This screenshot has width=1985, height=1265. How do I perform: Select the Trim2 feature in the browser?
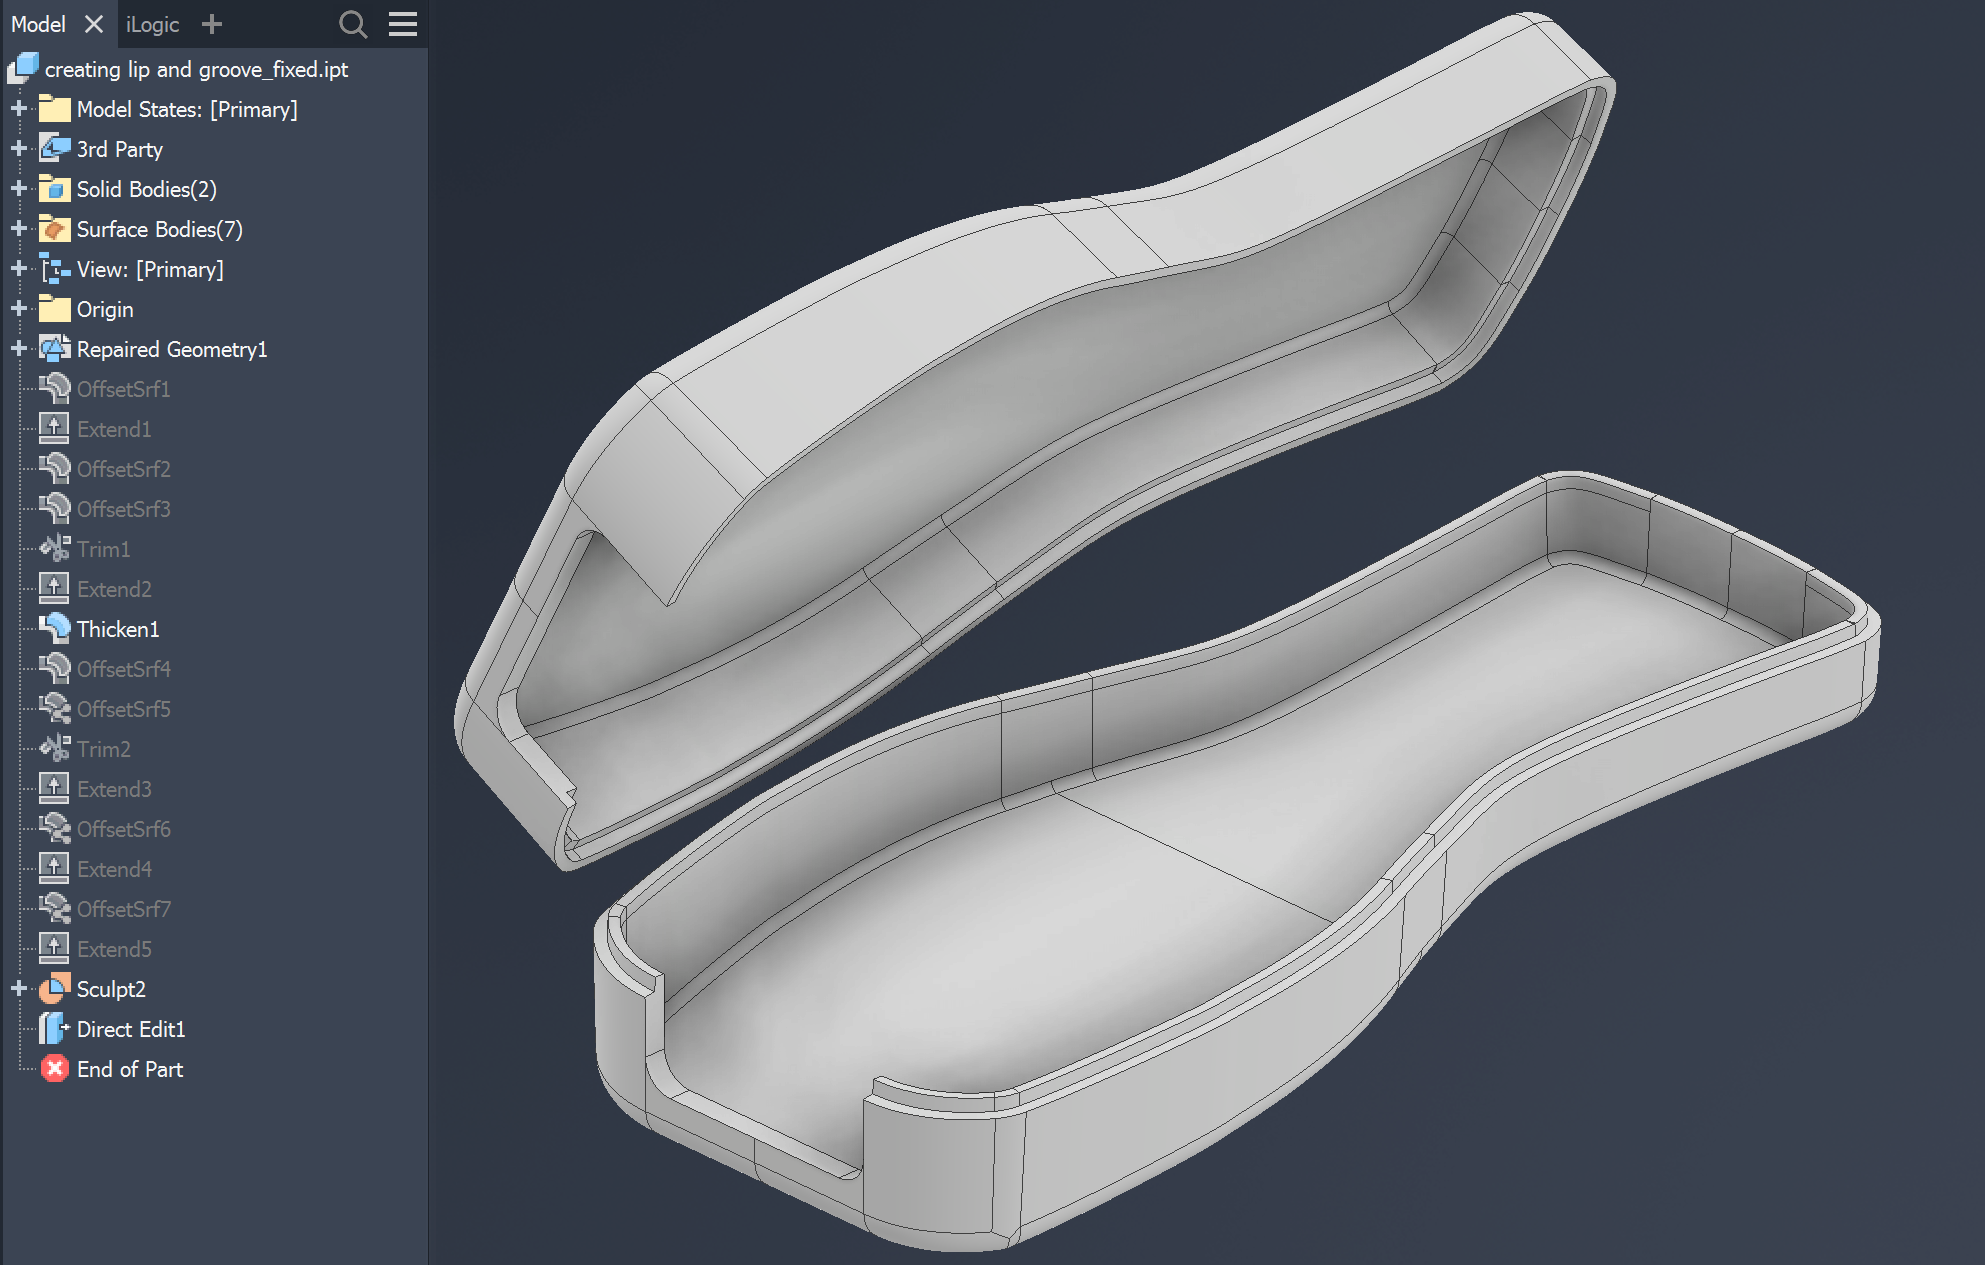pyautogui.click(x=104, y=748)
